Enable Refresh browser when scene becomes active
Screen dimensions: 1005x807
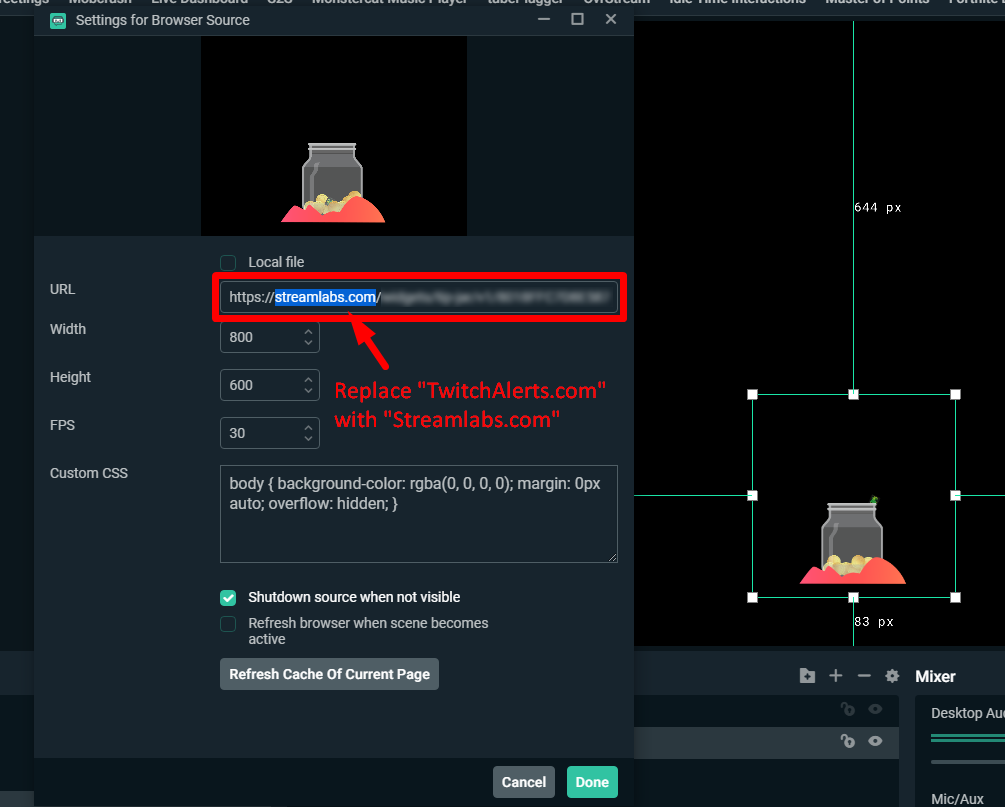228,624
